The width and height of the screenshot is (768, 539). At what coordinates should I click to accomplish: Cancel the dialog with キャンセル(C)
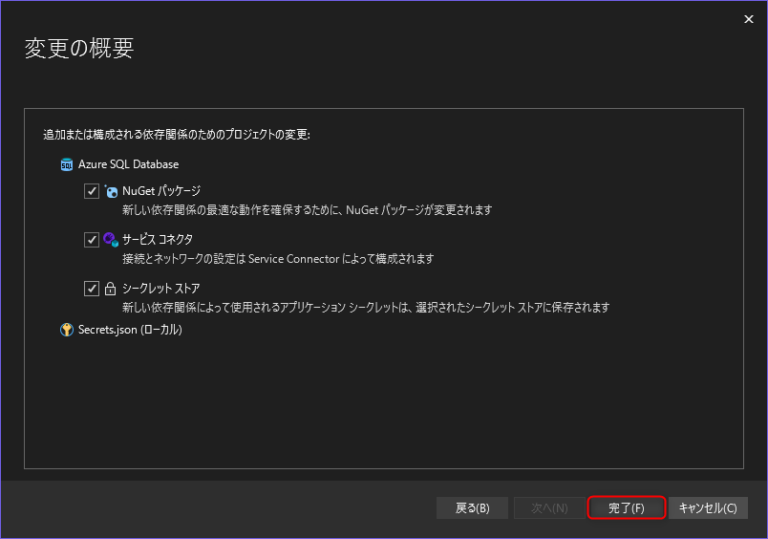click(707, 508)
